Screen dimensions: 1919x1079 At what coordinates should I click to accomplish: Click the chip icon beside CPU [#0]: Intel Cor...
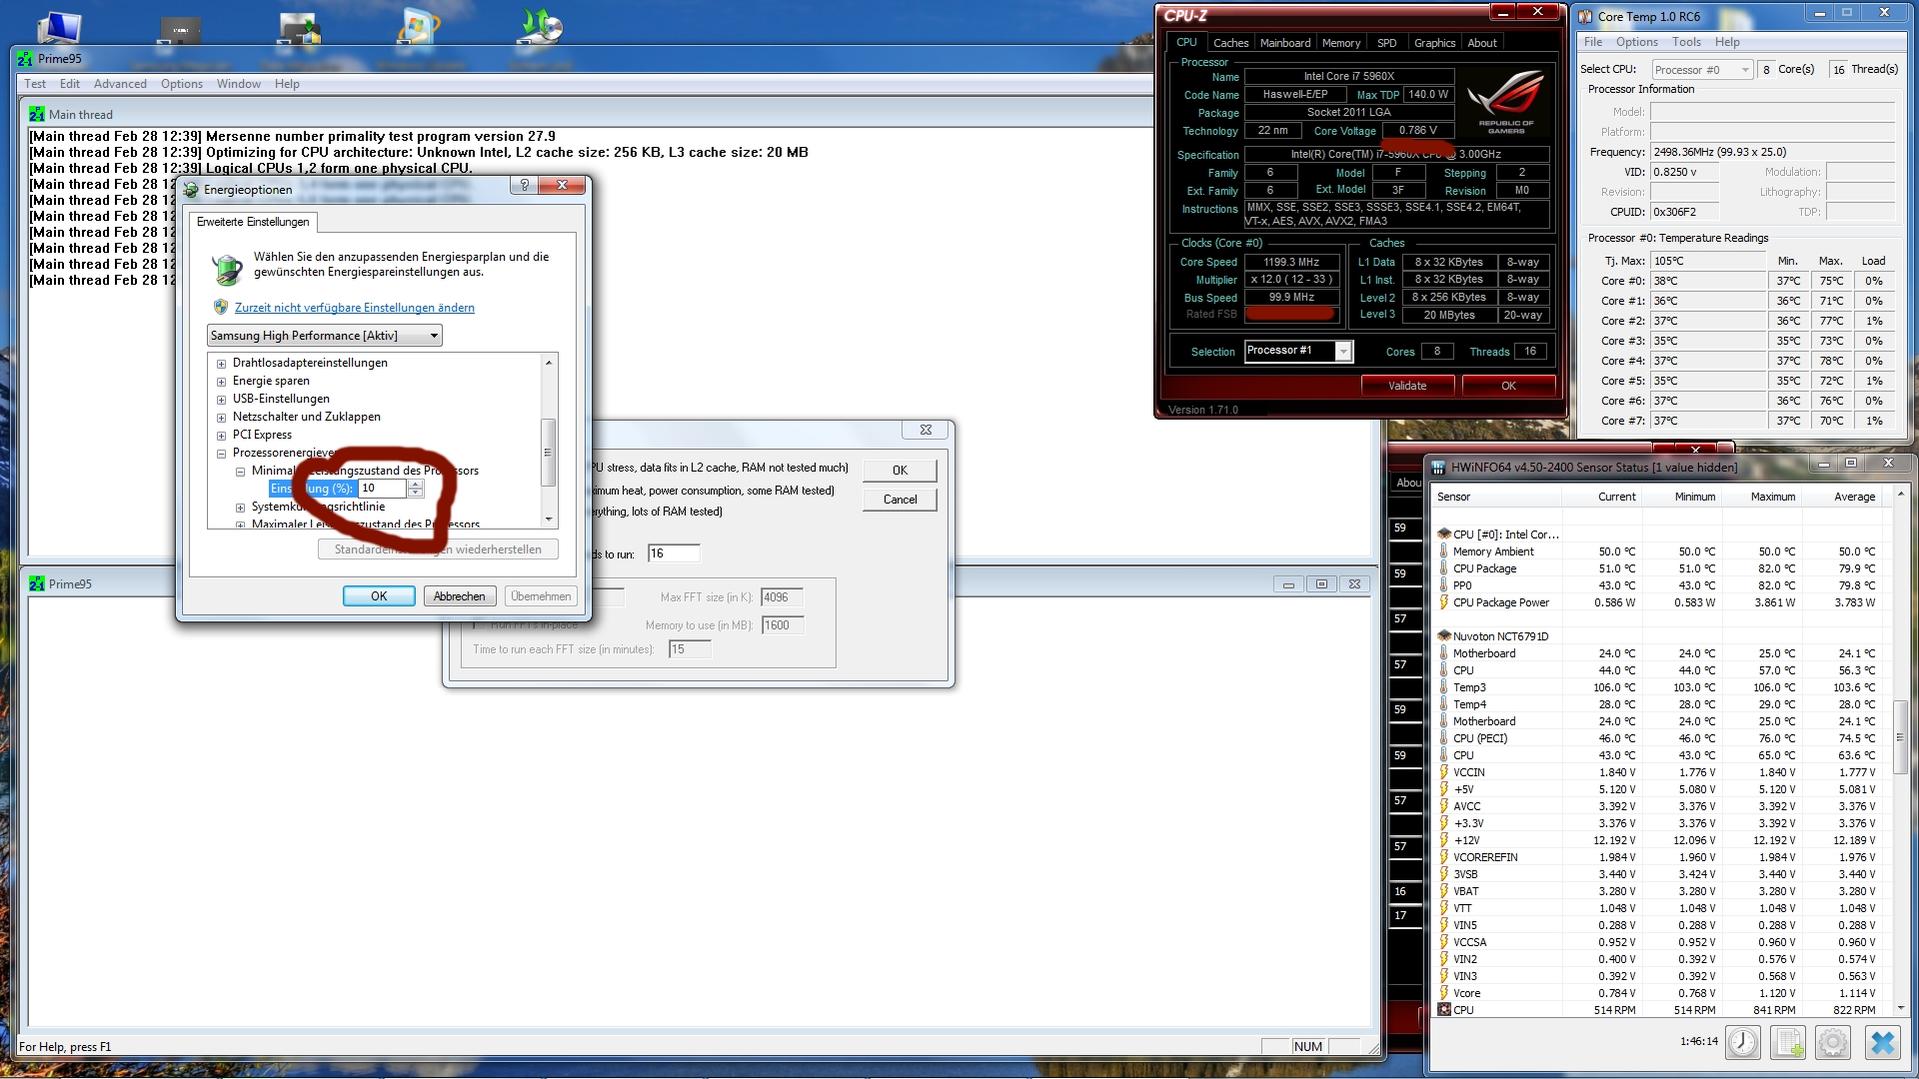(1444, 534)
